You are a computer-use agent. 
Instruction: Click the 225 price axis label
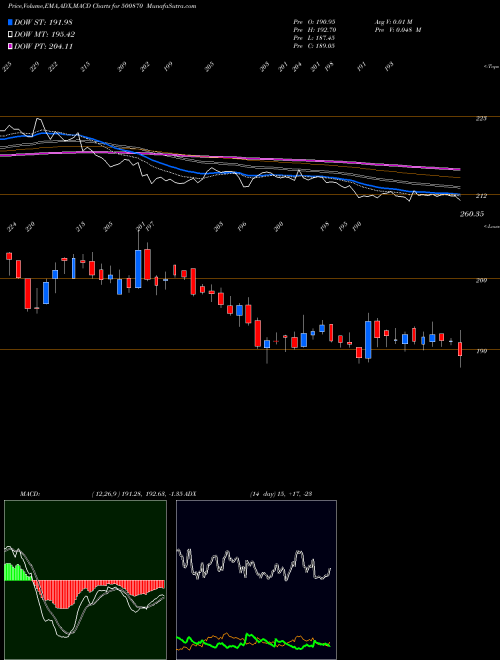[x=481, y=119]
